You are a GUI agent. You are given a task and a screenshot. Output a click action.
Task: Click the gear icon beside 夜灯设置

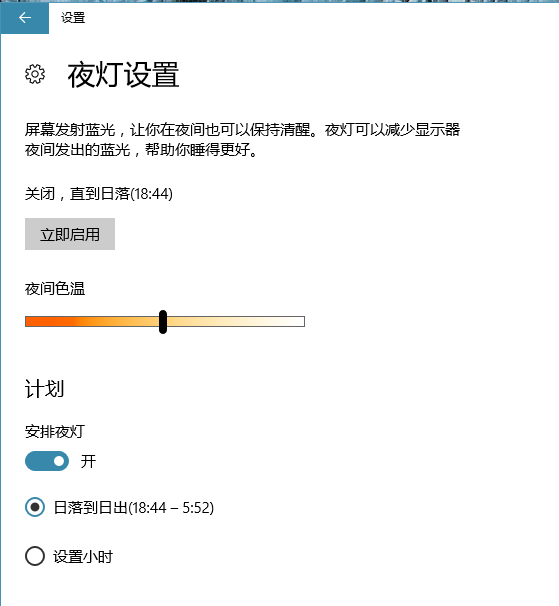(35, 74)
